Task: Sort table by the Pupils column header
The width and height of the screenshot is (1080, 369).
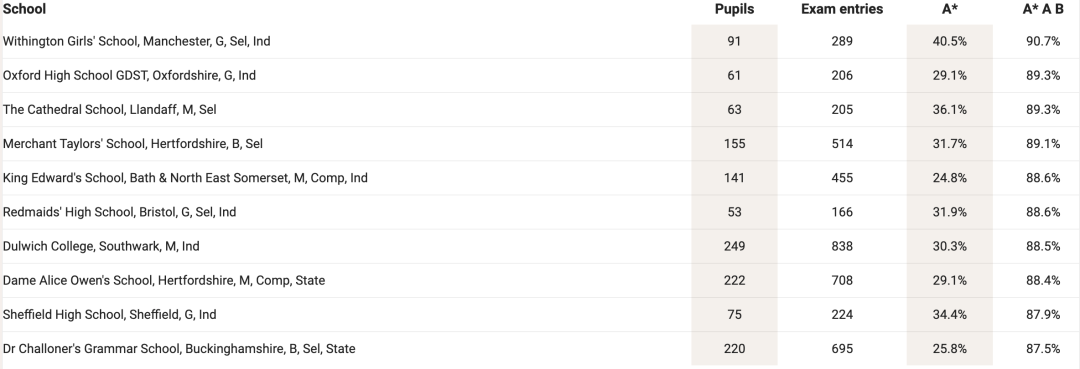Action: (x=734, y=9)
